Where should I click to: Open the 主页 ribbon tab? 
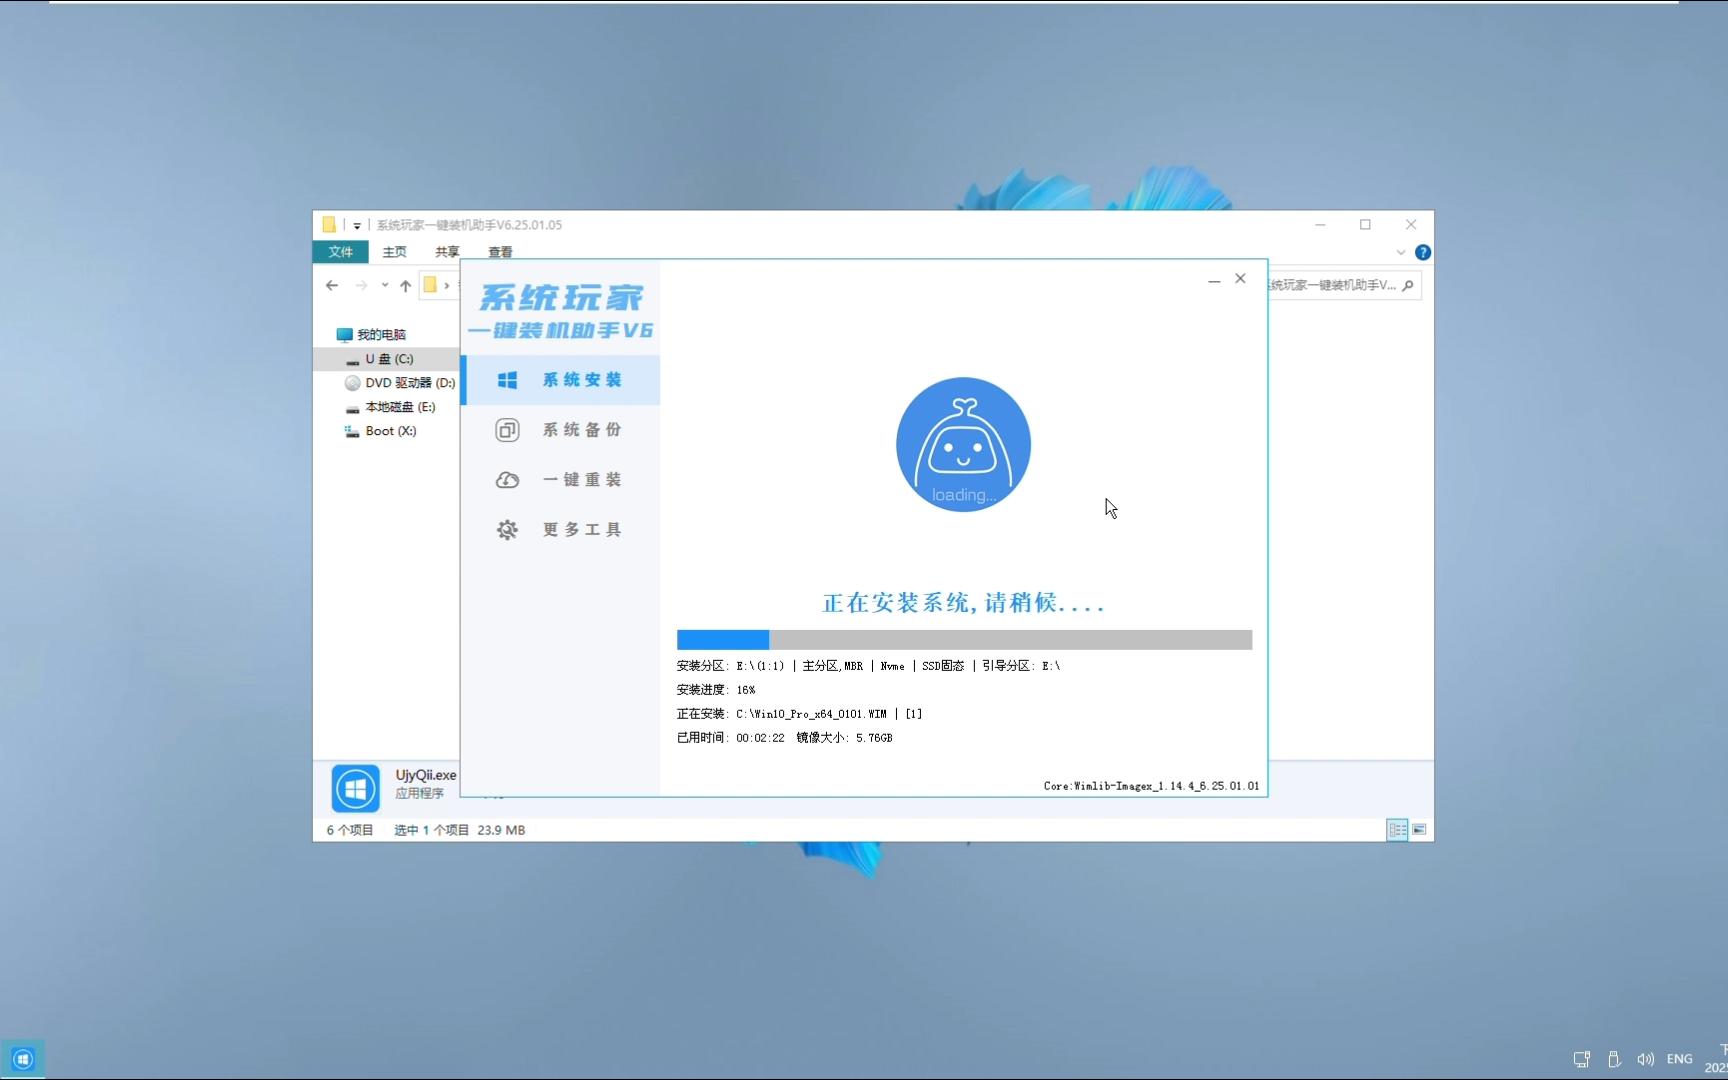(395, 252)
